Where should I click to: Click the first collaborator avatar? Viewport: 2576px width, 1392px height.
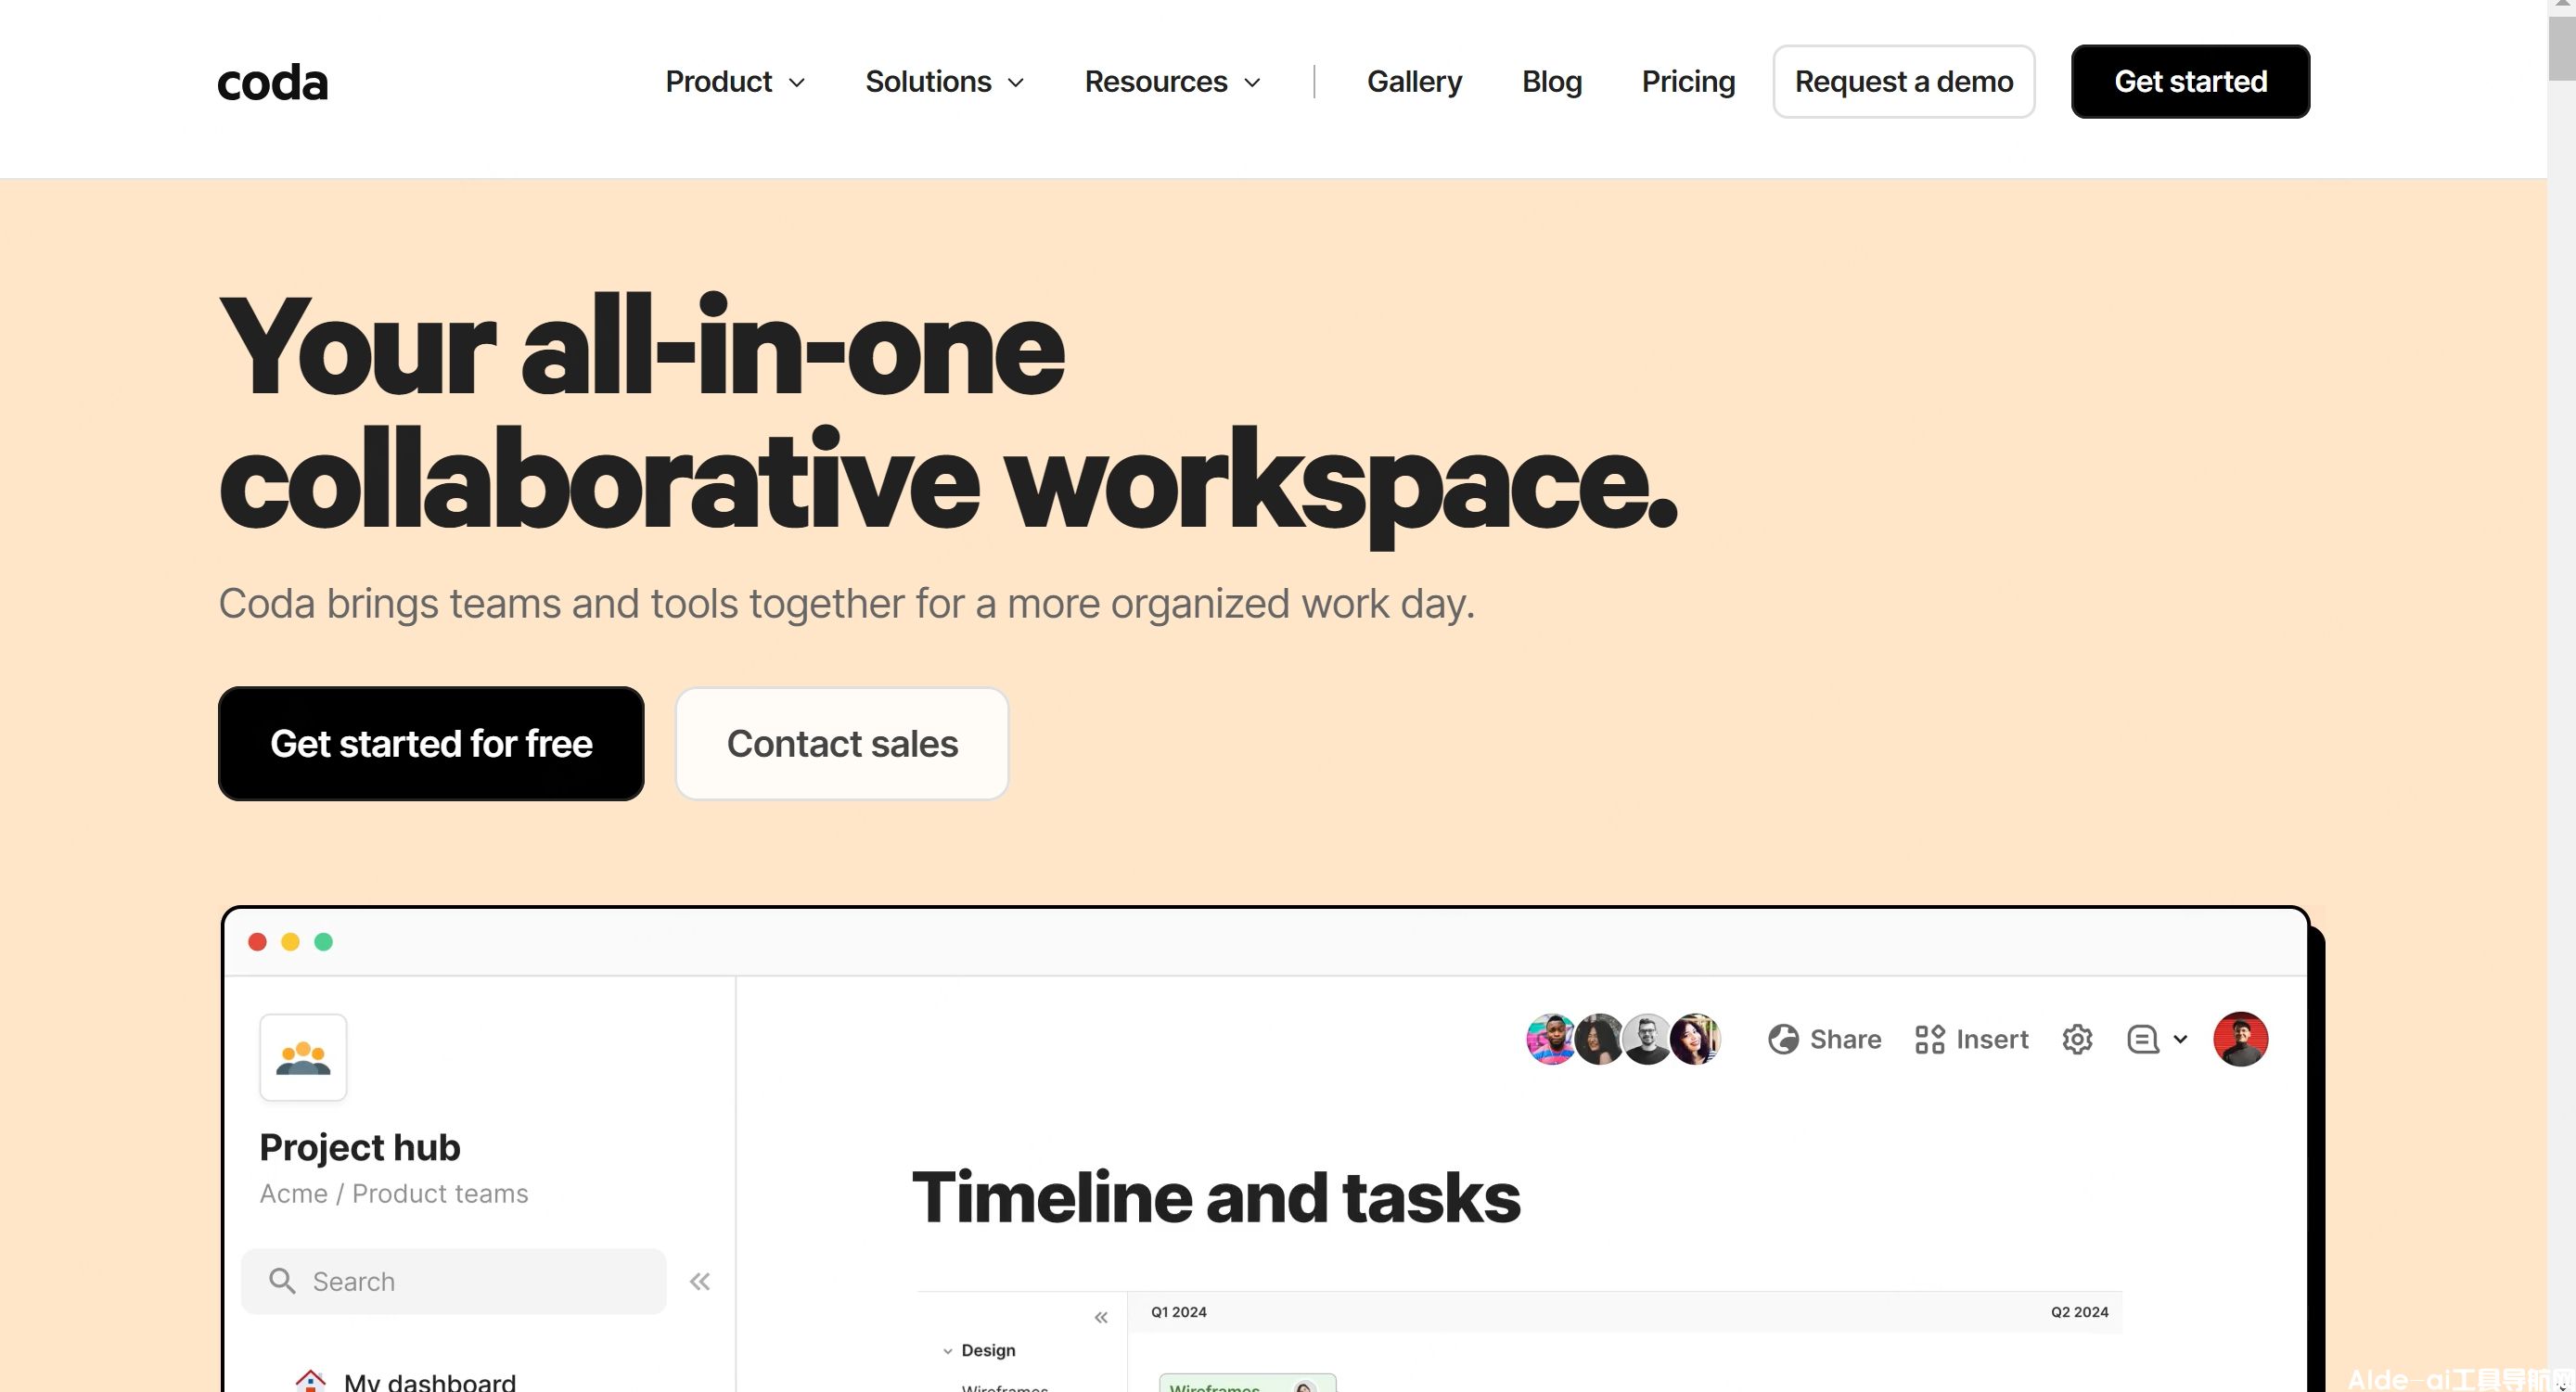[1550, 1039]
